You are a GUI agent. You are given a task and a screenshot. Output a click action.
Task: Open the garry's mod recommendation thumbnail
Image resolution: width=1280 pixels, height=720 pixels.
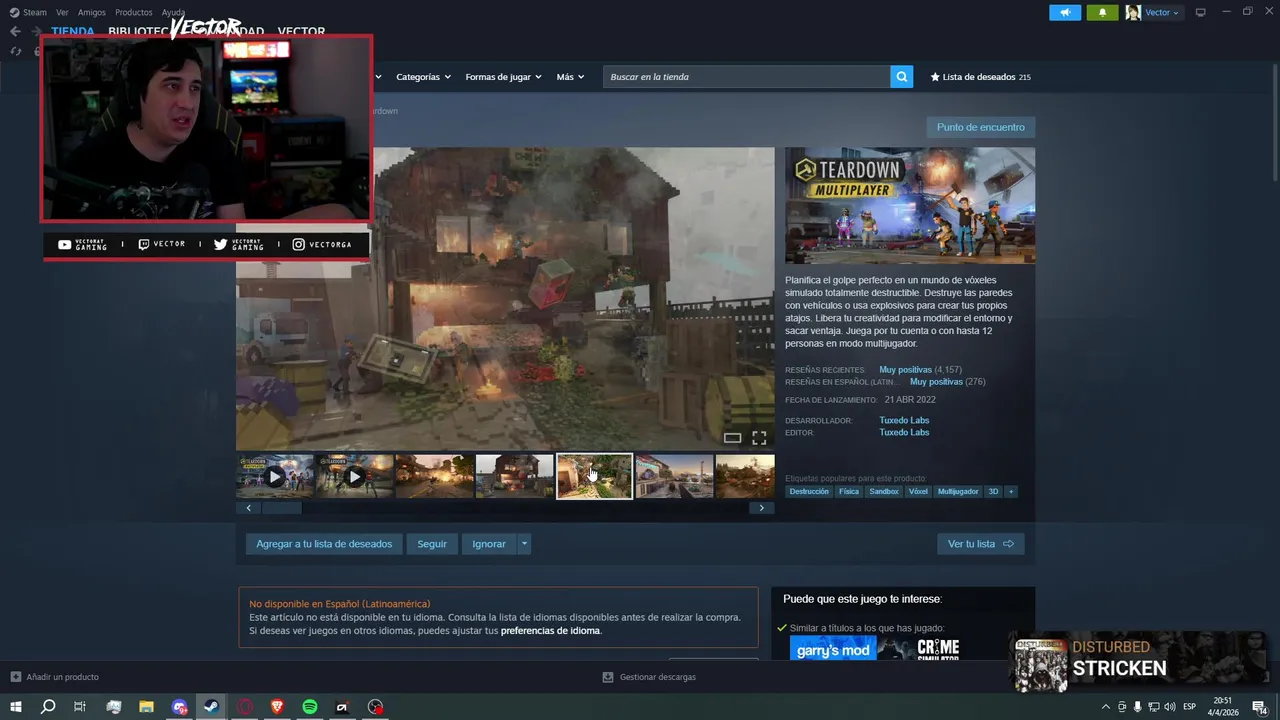pos(833,649)
